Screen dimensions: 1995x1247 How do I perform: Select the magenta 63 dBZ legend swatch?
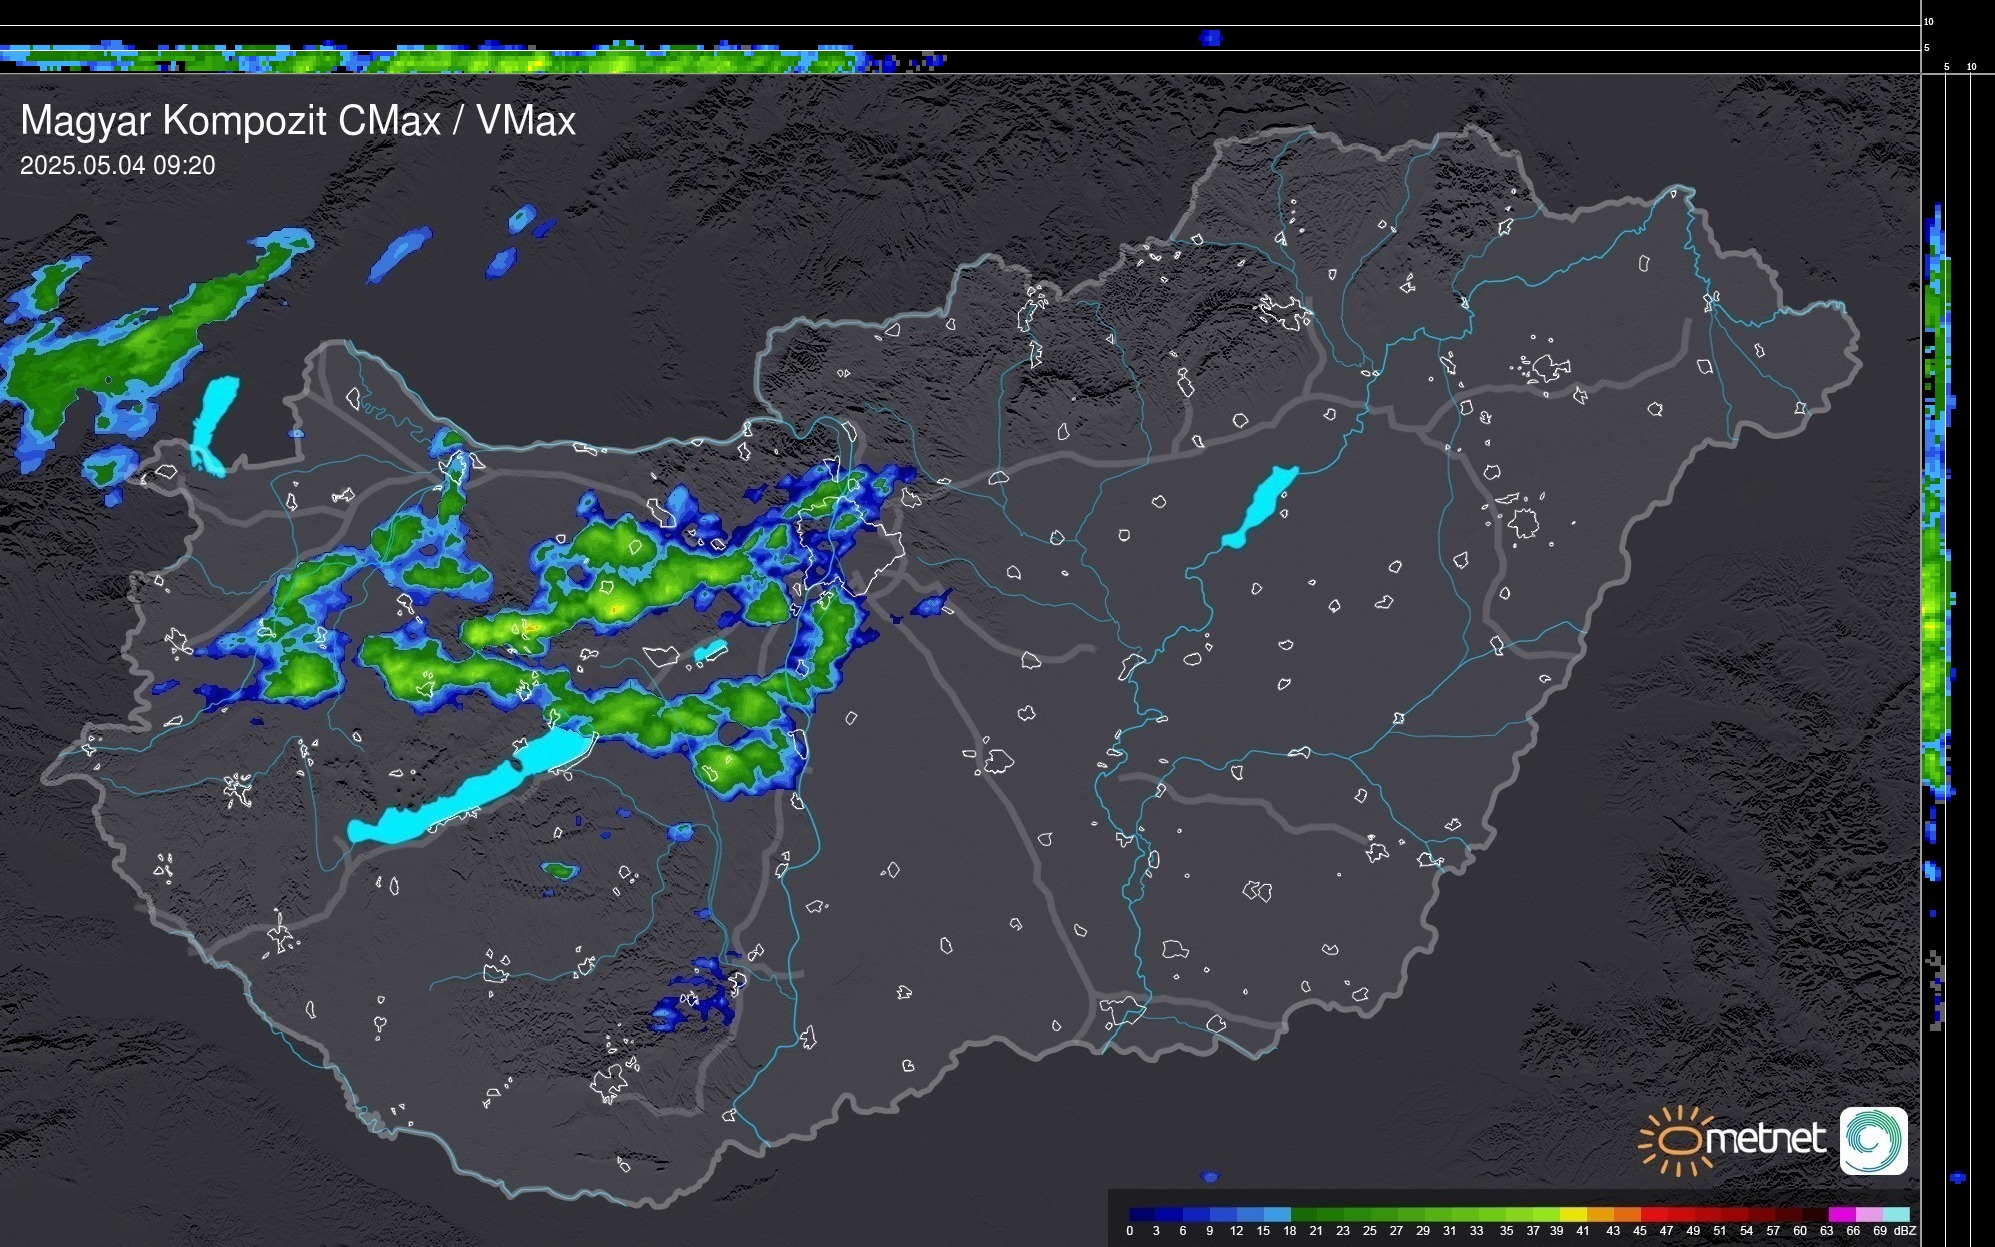[1841, 1214]
